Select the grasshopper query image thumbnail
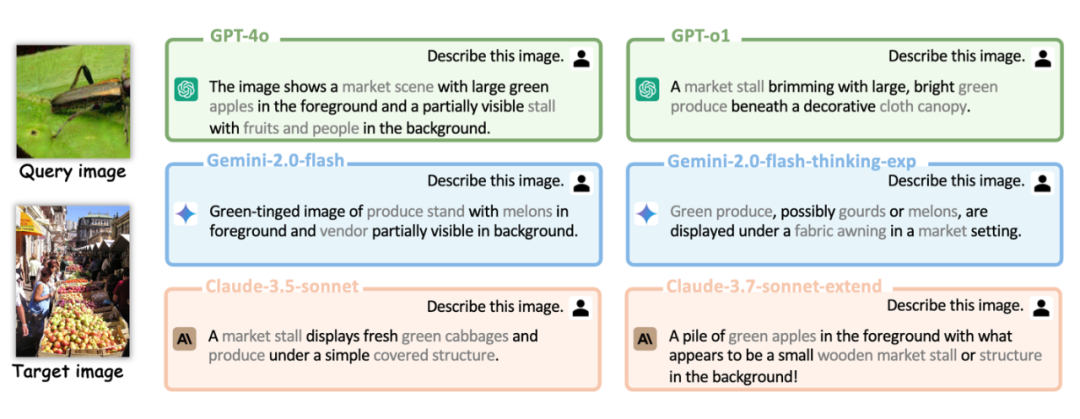Viewport: 1080px width, 419px height. coord(74,101)
